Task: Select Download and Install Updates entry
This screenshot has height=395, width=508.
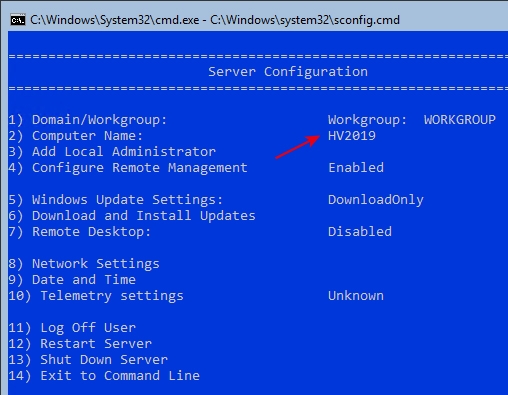Action: tap(132, 216)
